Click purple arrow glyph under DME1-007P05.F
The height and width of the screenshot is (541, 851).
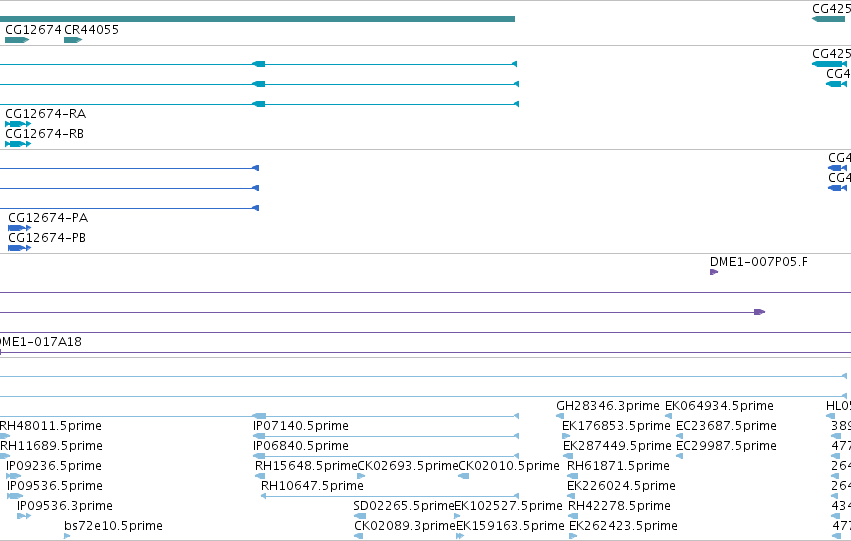[714, 272]
